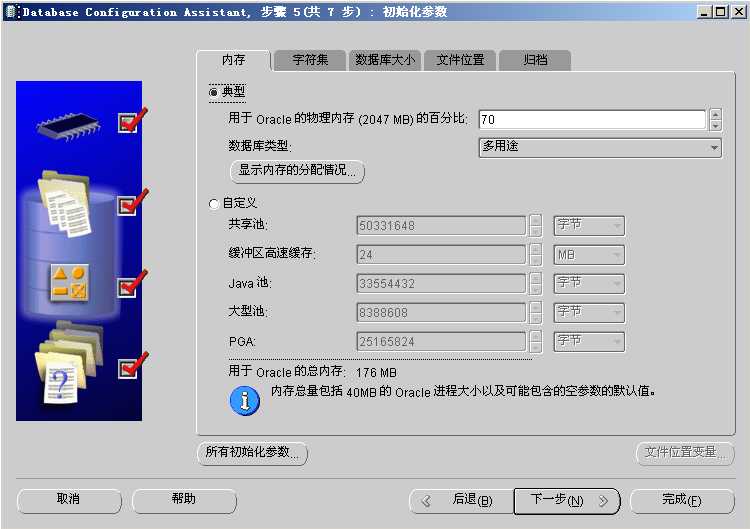
Task: Click the PGA value field
Action: tap(441, 342)
